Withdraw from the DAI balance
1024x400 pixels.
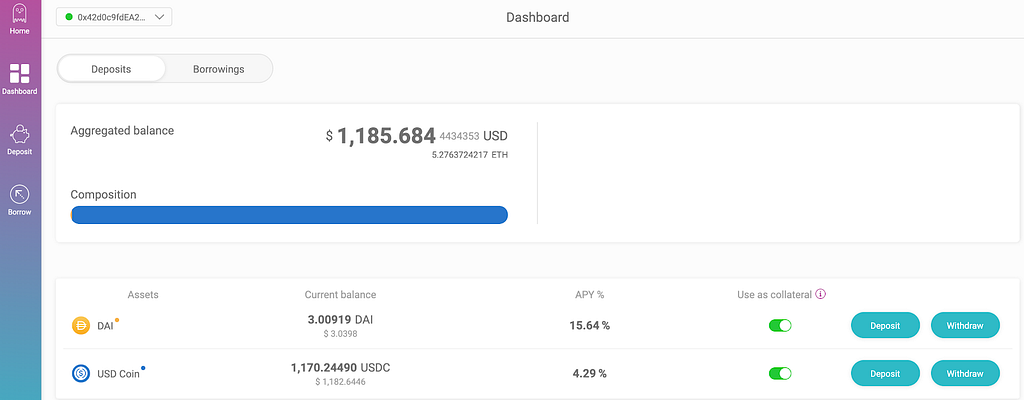[965, 326]
